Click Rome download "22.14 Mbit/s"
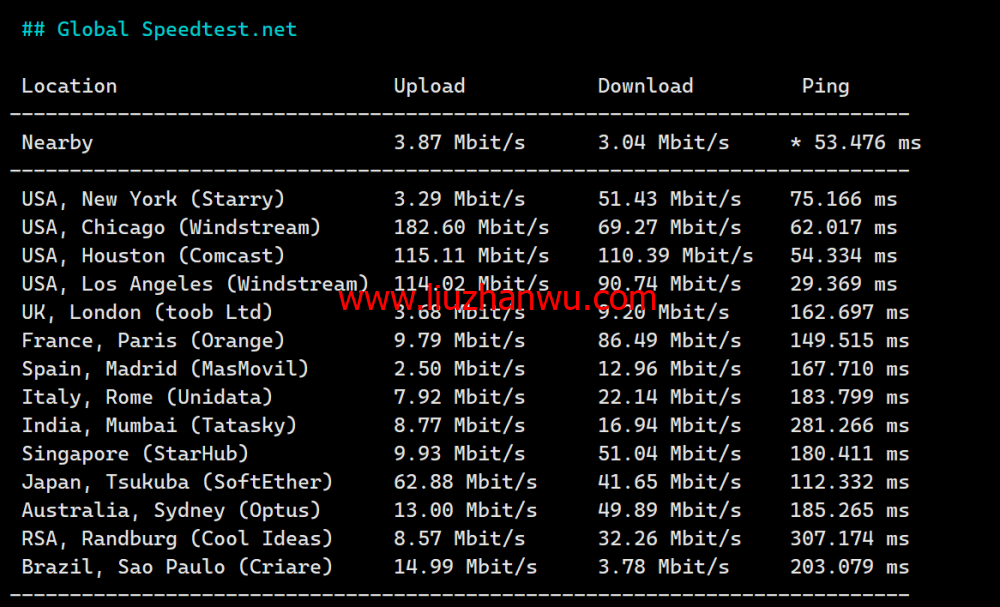Image resolution: width=1000 pixels, height=607 pixels. (x=670, y=397)
